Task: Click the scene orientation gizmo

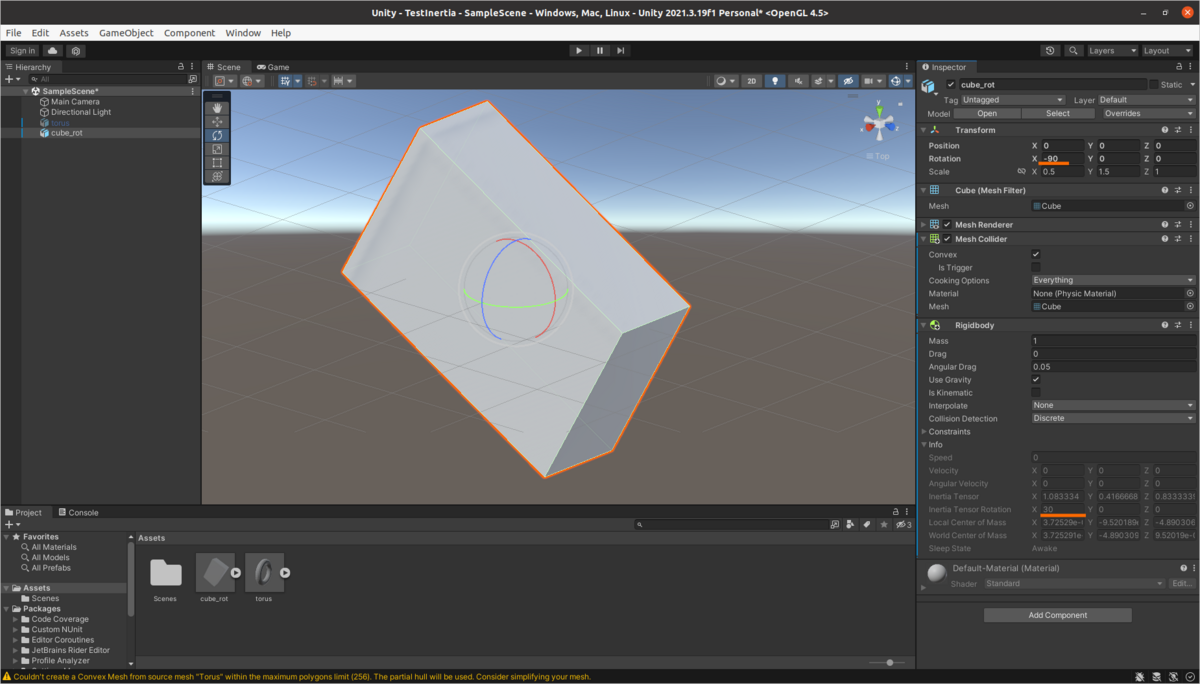Action: click(879, 125)
